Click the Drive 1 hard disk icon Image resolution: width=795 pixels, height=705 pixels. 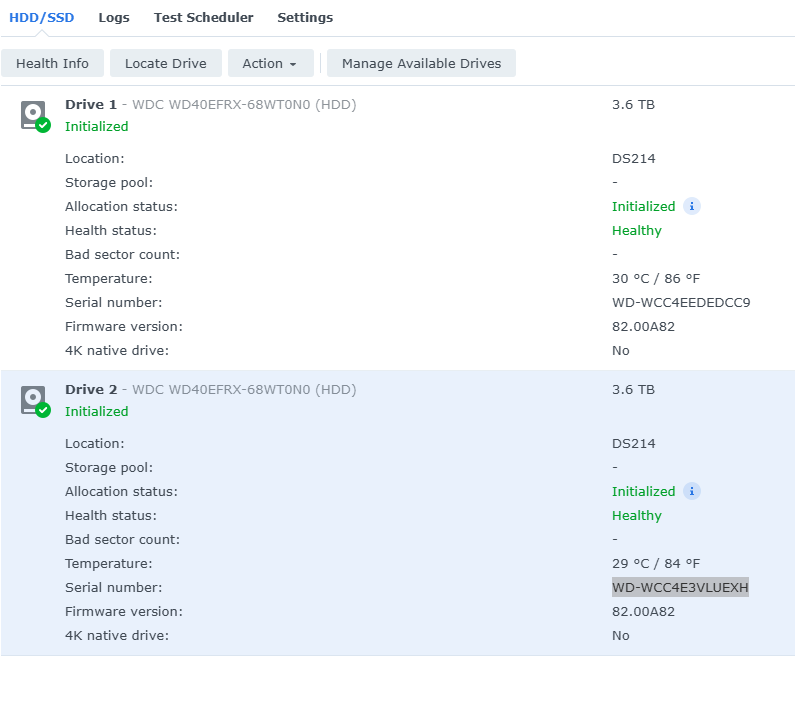(34, 115)
